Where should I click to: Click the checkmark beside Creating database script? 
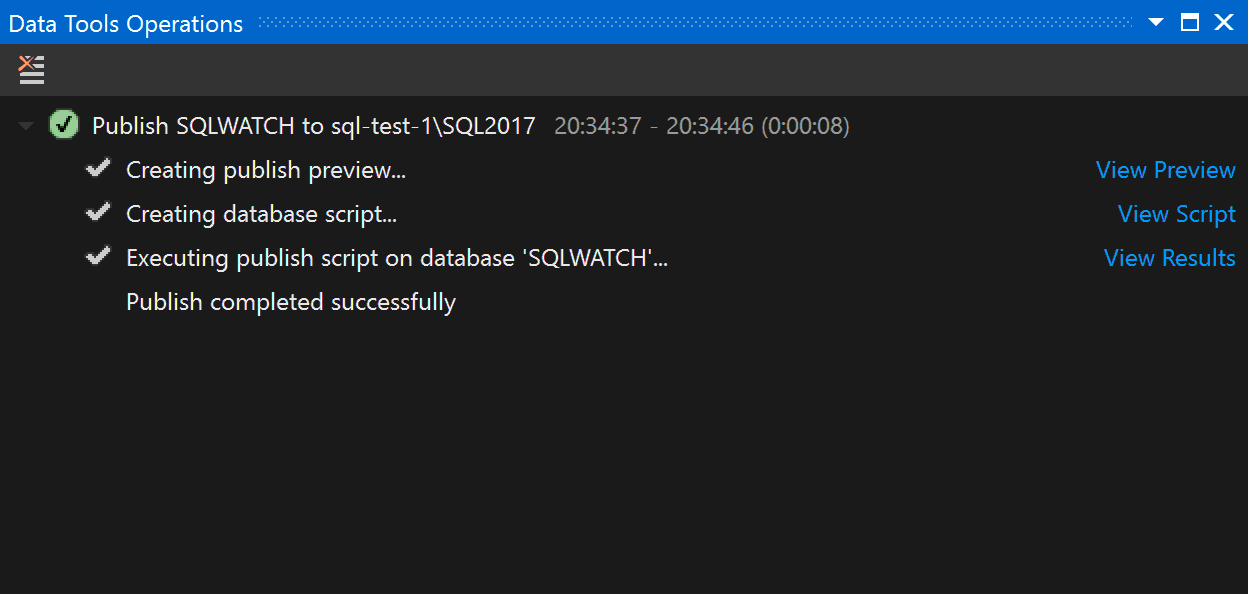(x=98, y=213)
